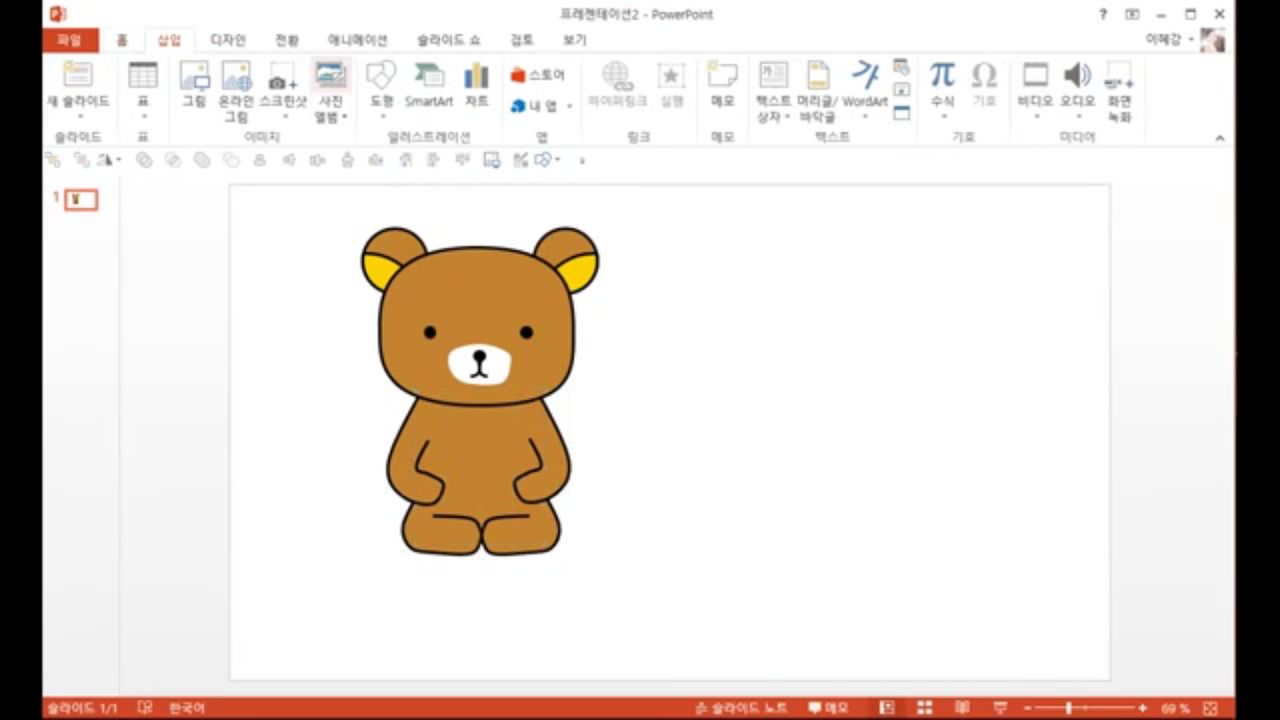Insert a SmartArt graphic
The width and height of the screenshot is (1280, 720).
point(429,85)
